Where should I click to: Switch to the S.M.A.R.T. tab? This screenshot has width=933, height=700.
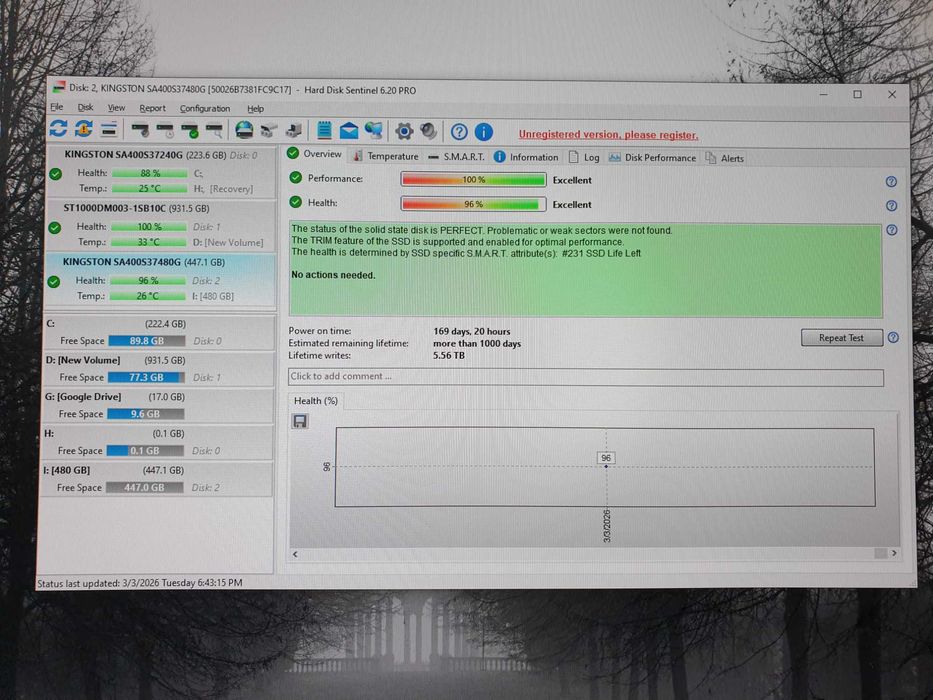[456, 157]
